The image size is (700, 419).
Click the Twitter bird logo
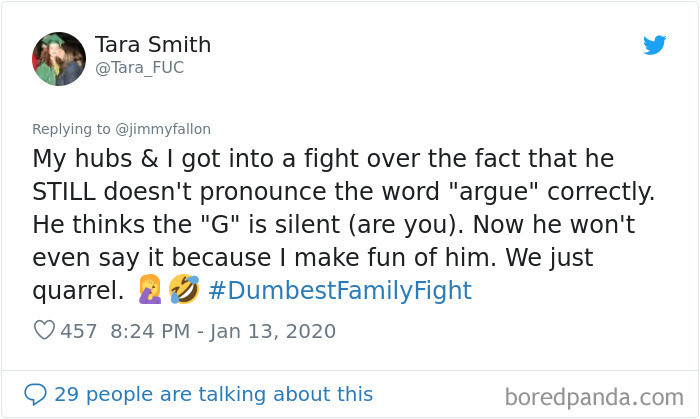coord(654,45)
